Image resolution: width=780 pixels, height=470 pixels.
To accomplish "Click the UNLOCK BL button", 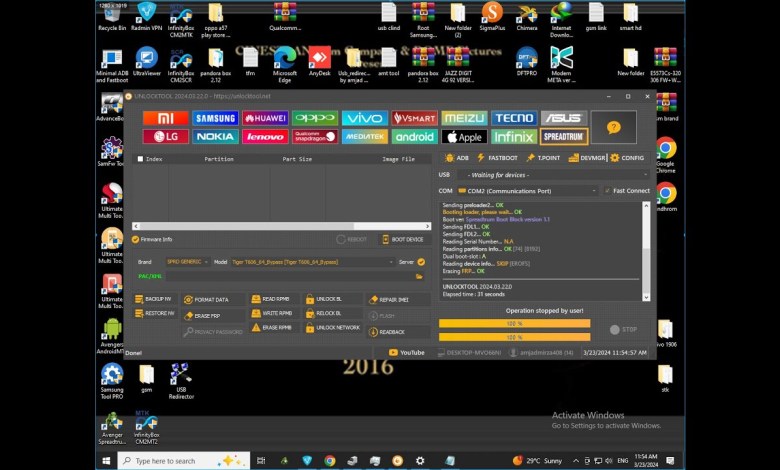I will pos(333,299).
